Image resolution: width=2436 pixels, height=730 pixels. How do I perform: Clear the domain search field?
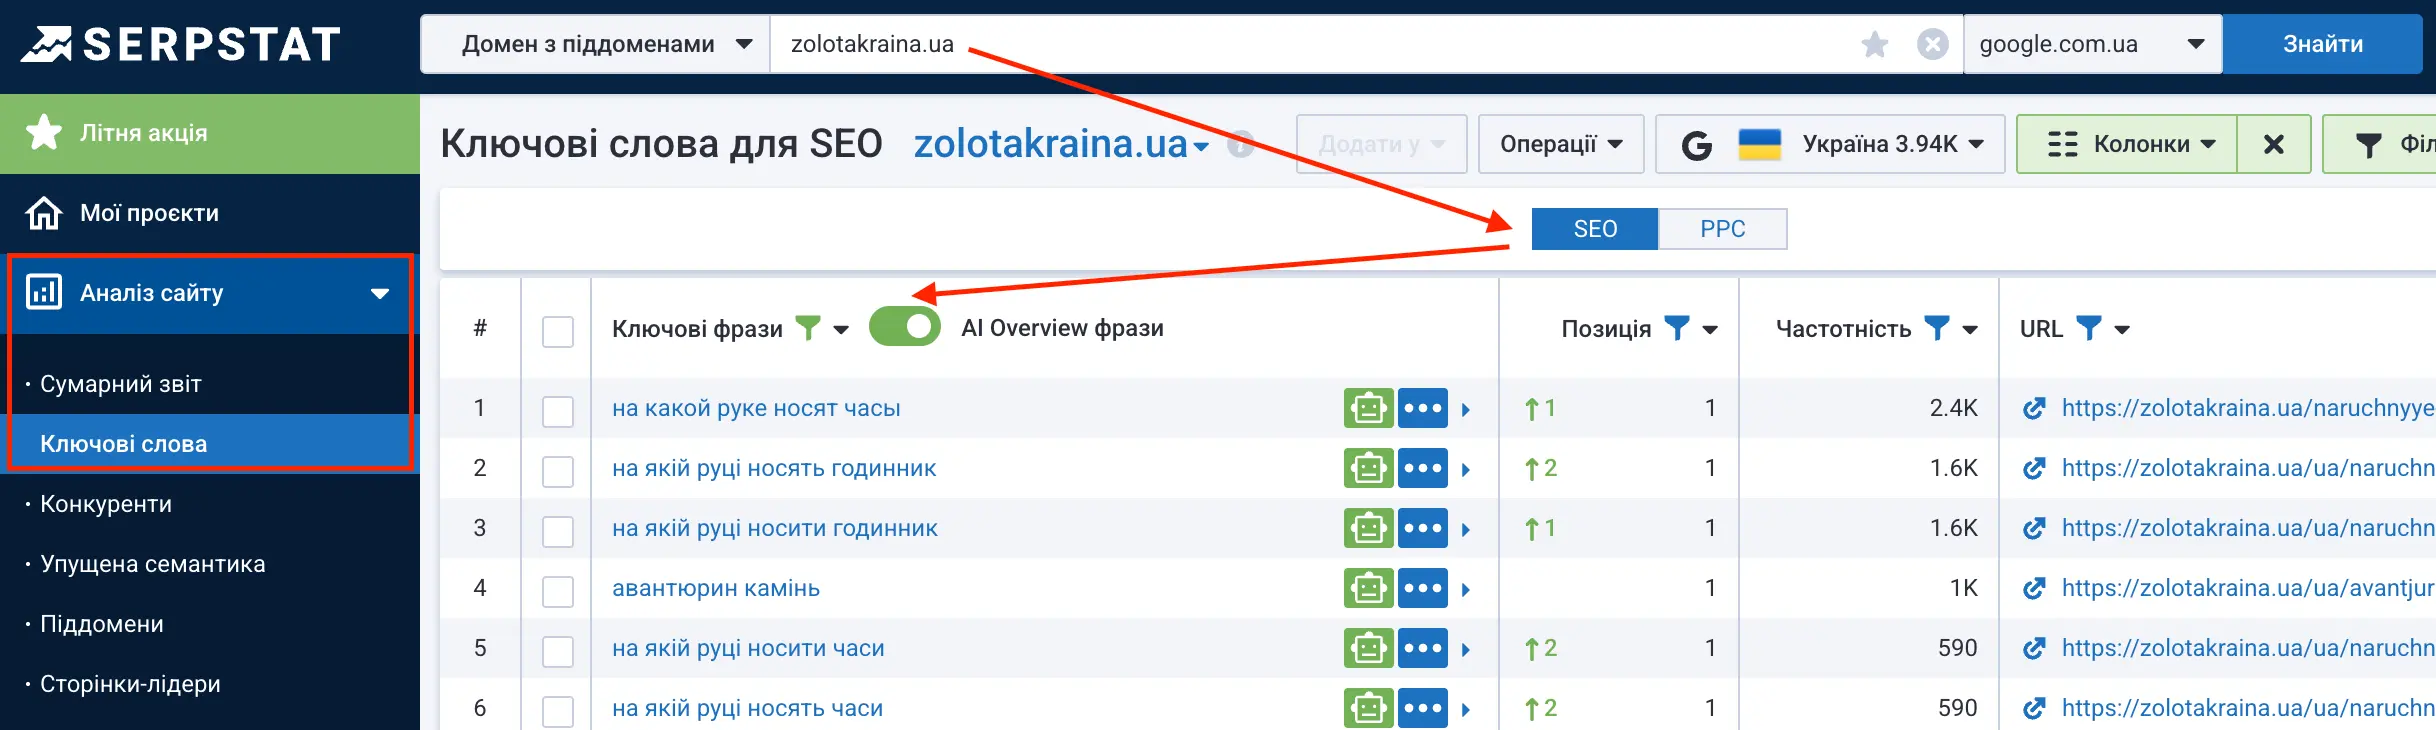(1933, 44)
